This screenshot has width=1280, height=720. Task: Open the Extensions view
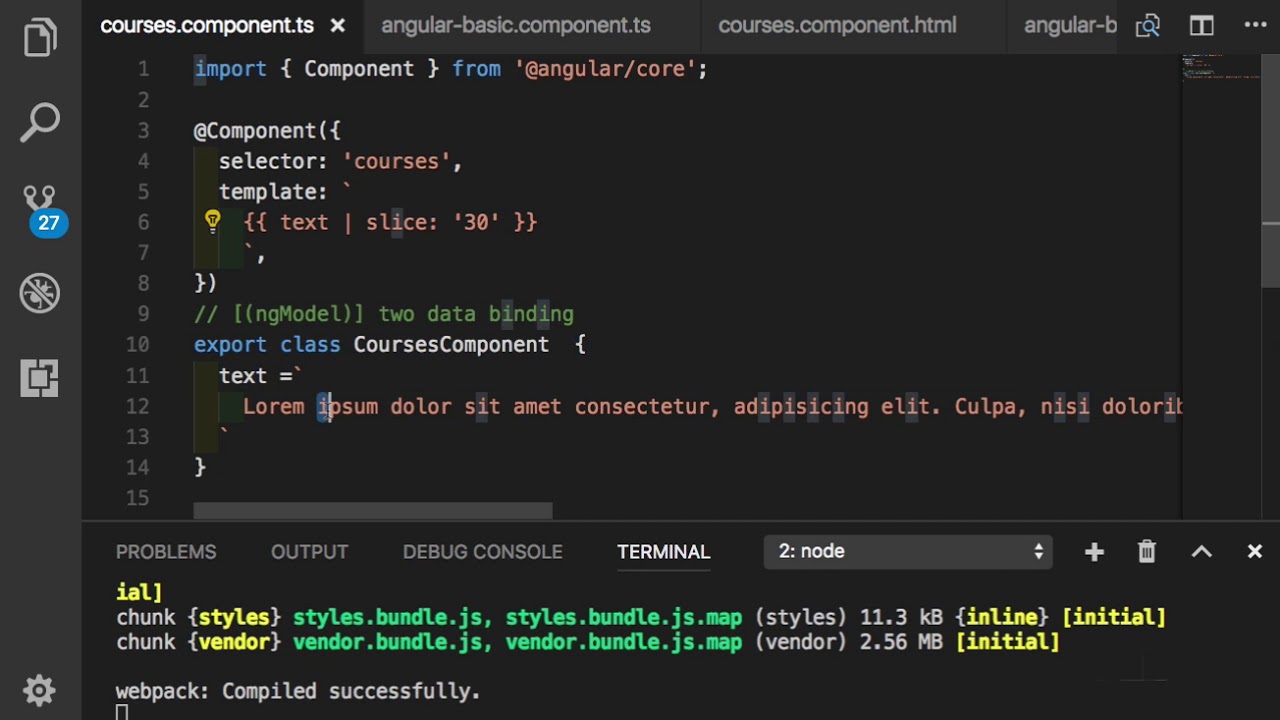click(40, 378)
